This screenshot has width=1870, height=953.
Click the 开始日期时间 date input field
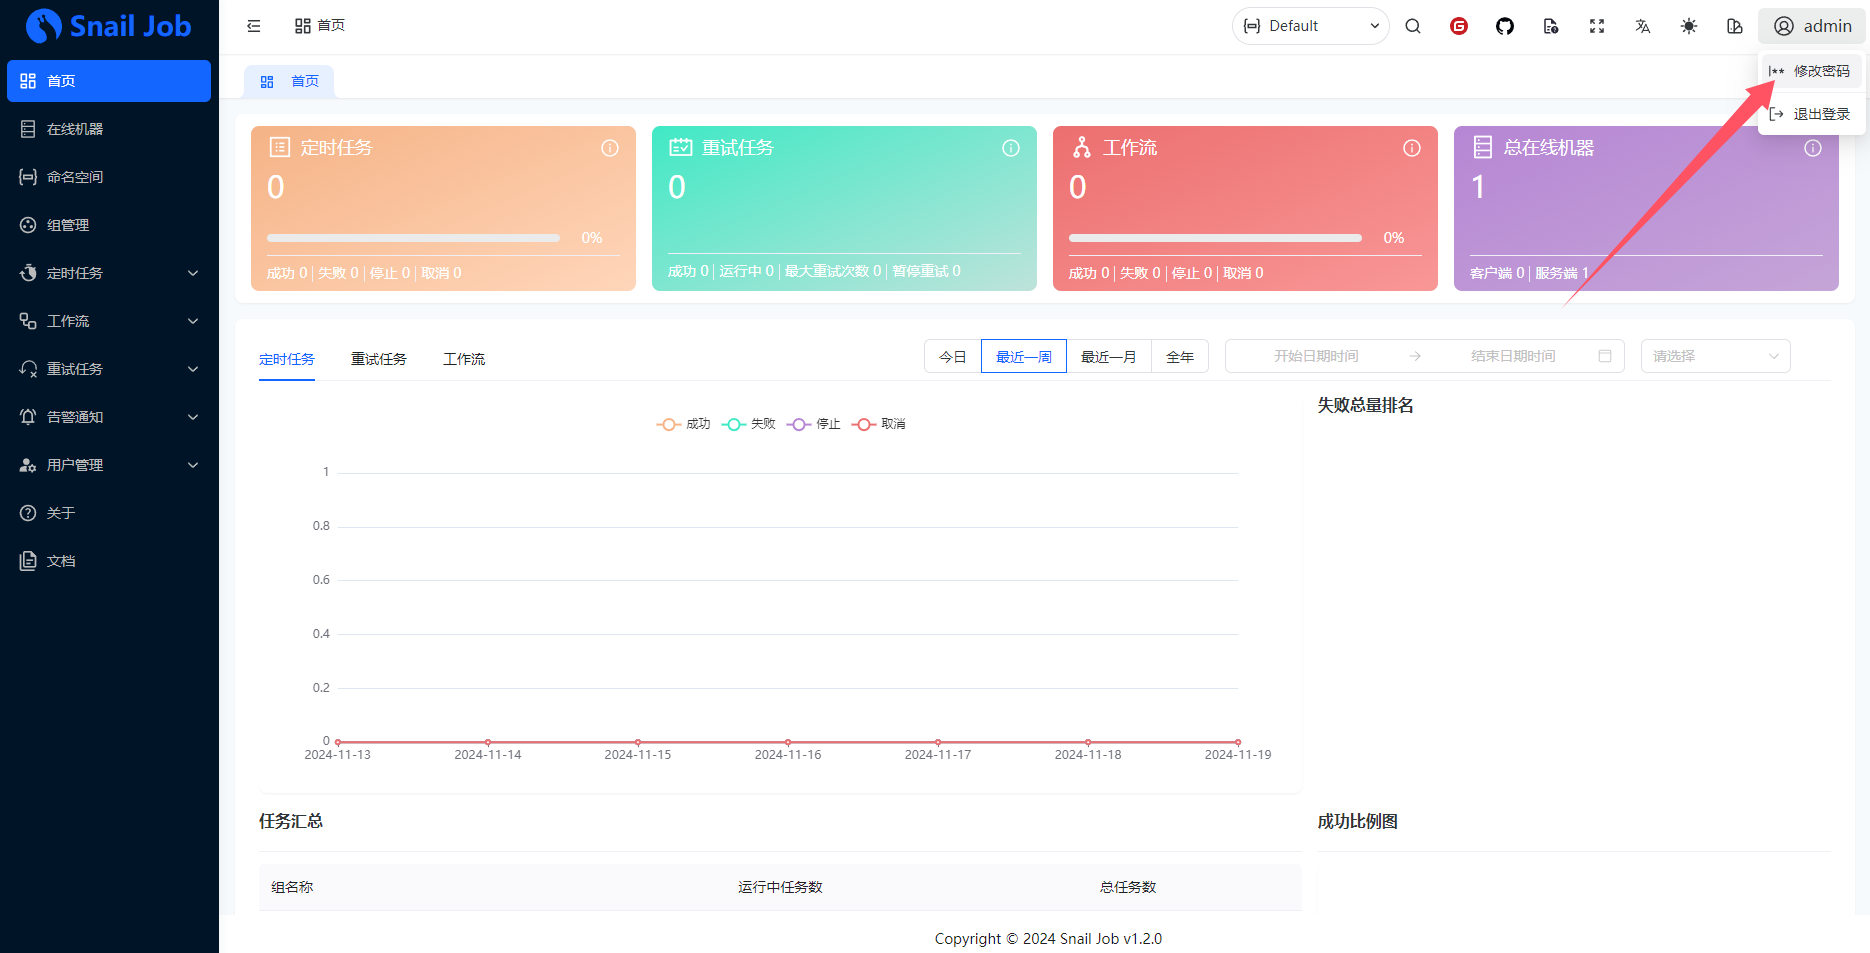[x=1315, y=356]
